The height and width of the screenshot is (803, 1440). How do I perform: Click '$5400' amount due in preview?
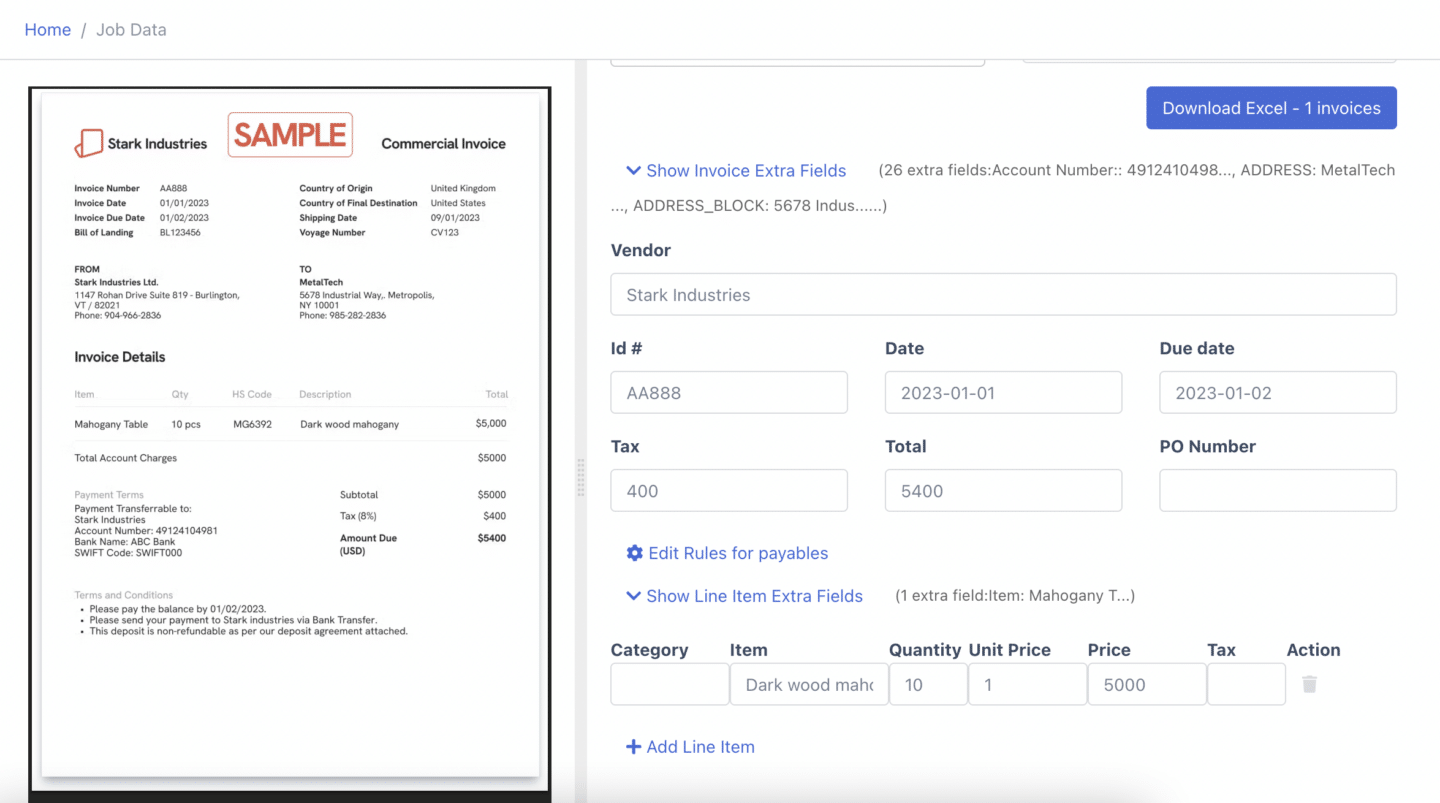point(492,538)
